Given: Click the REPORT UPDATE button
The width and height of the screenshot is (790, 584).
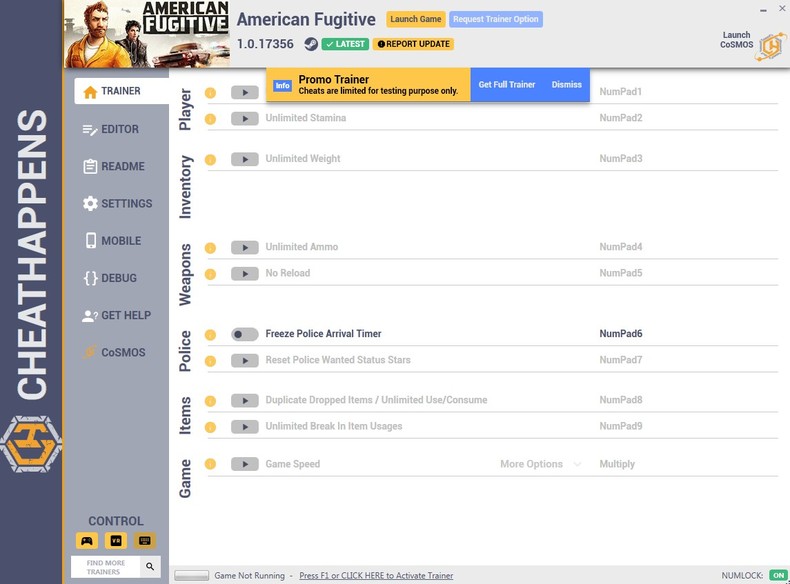Looking at the screenshot, I should (413, 44).
